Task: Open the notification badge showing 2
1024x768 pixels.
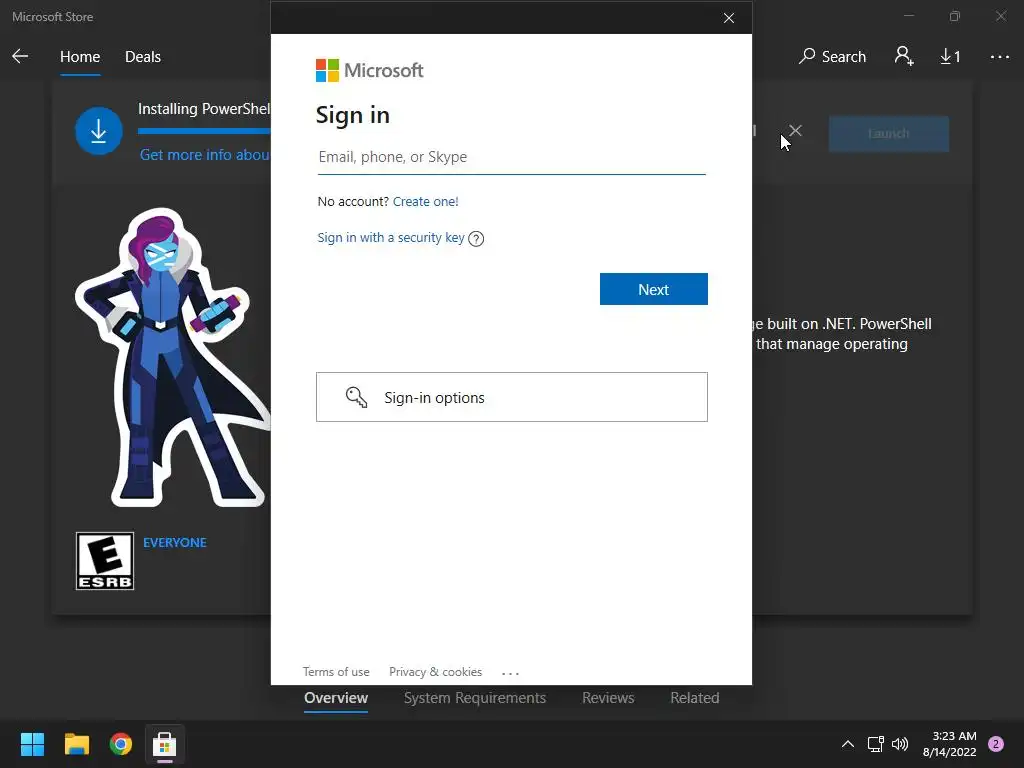Action: (x=996, y=744)
